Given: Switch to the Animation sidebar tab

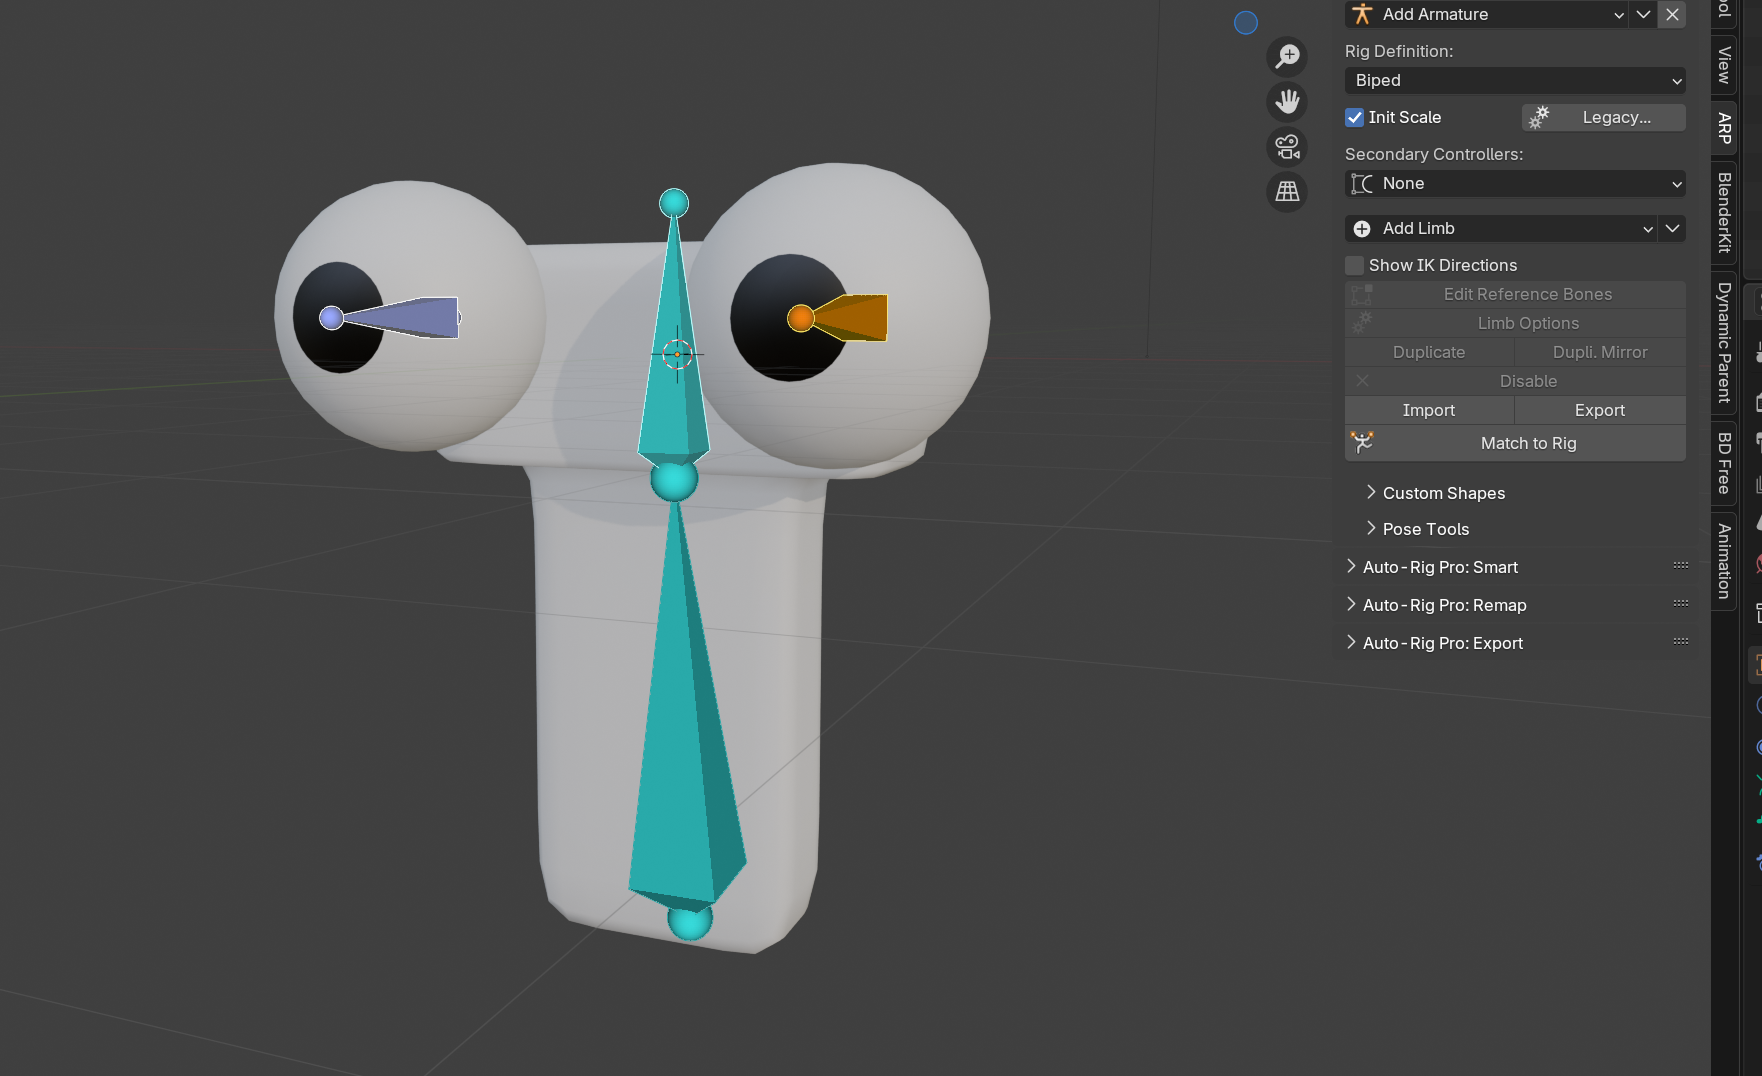Looking at the screenshot, I should pyautogui.click(x=1724, y=561).
